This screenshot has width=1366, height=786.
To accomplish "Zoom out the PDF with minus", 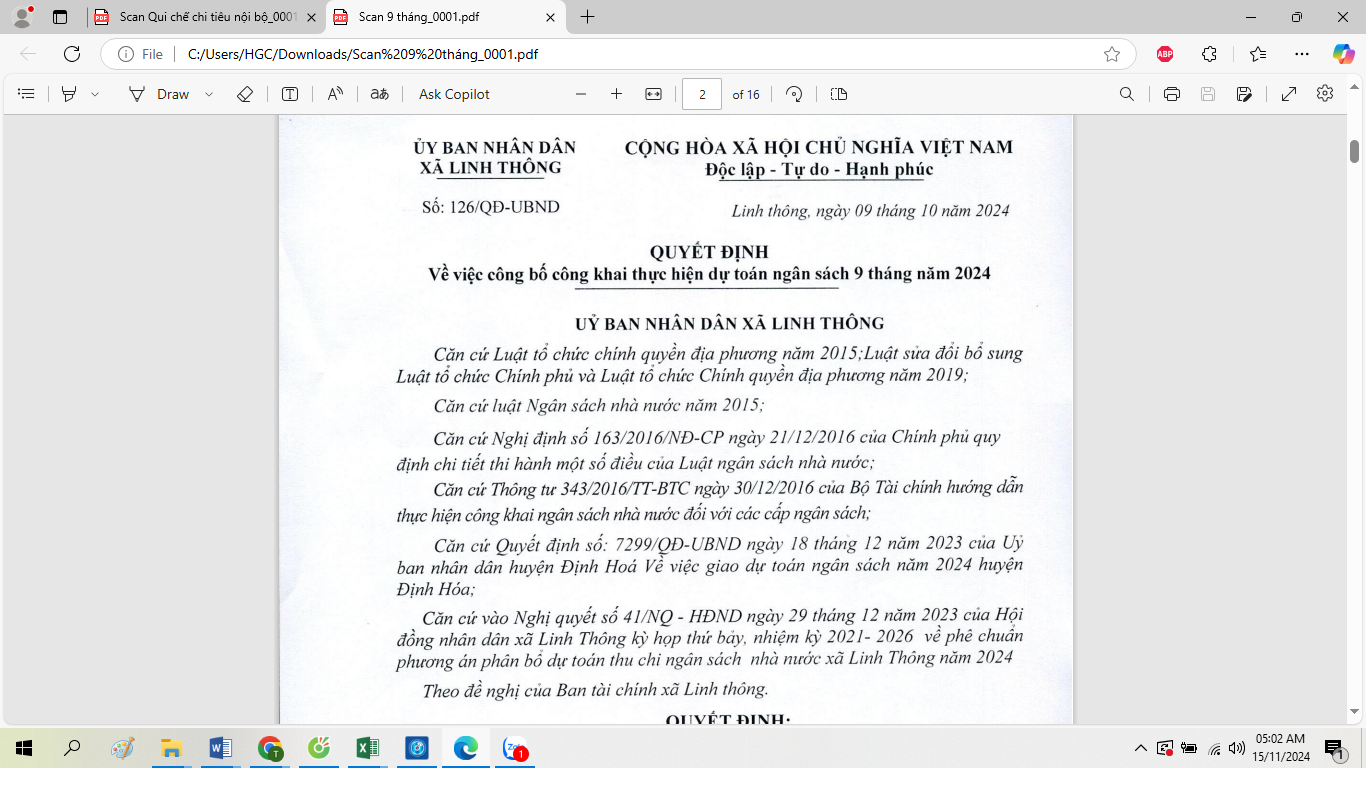I will (x=581, y=94).
